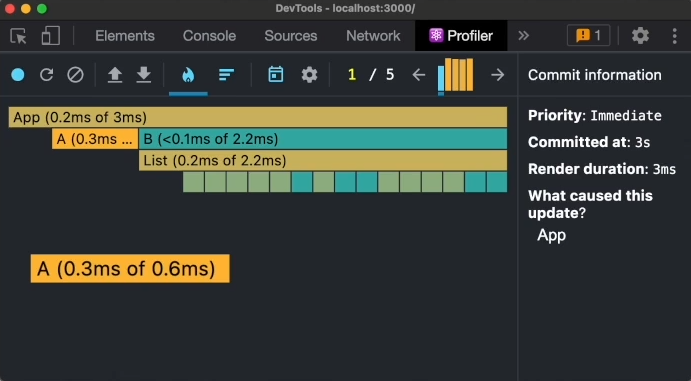Image resolution: width=691 pixels, height=381 pixels.
Task: Switch to the Flamegraph chart view
Action: click(x=188, y=75)
